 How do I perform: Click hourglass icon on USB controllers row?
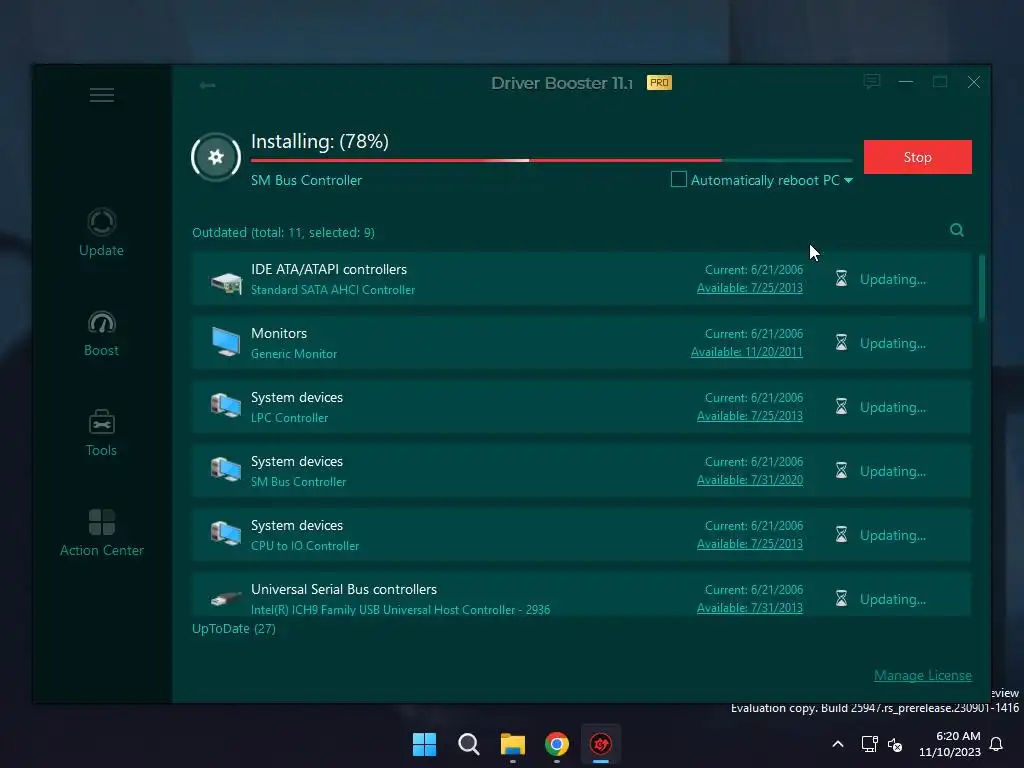click(x=841, y=599)
